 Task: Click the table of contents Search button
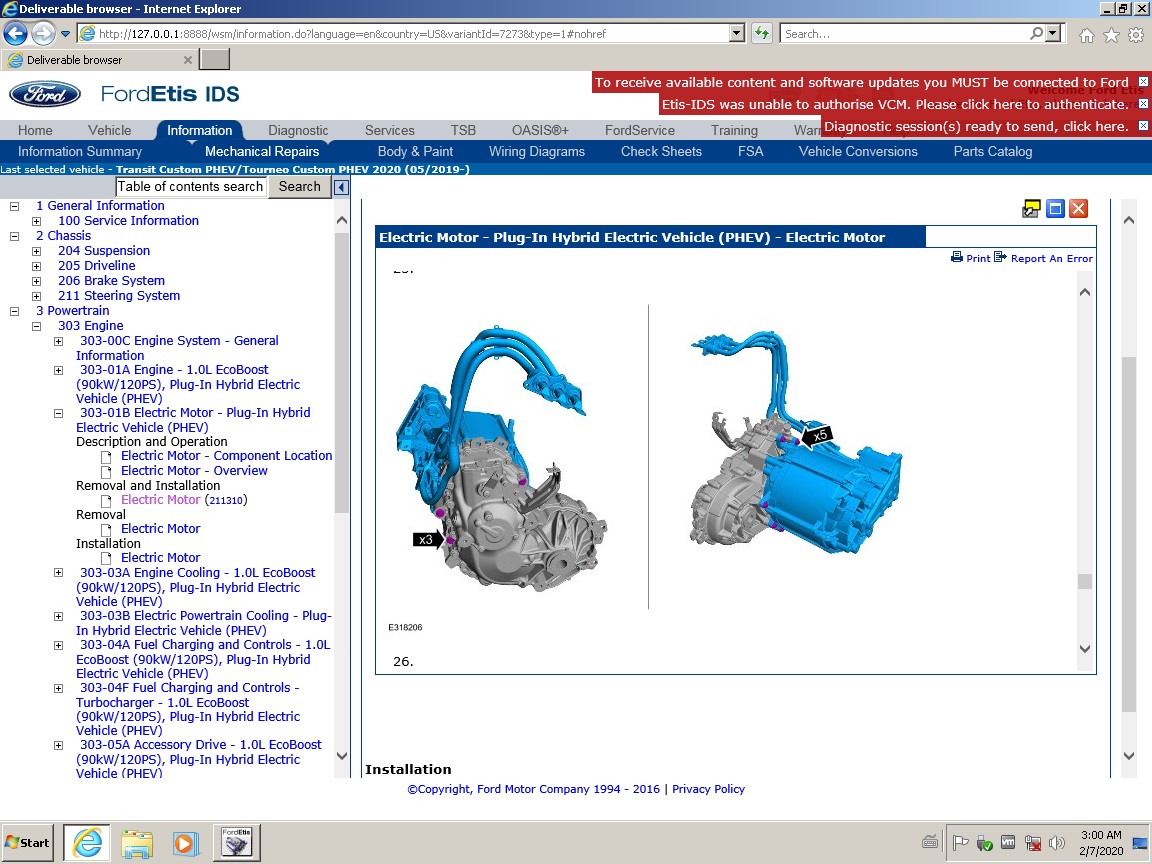[299, 187]
